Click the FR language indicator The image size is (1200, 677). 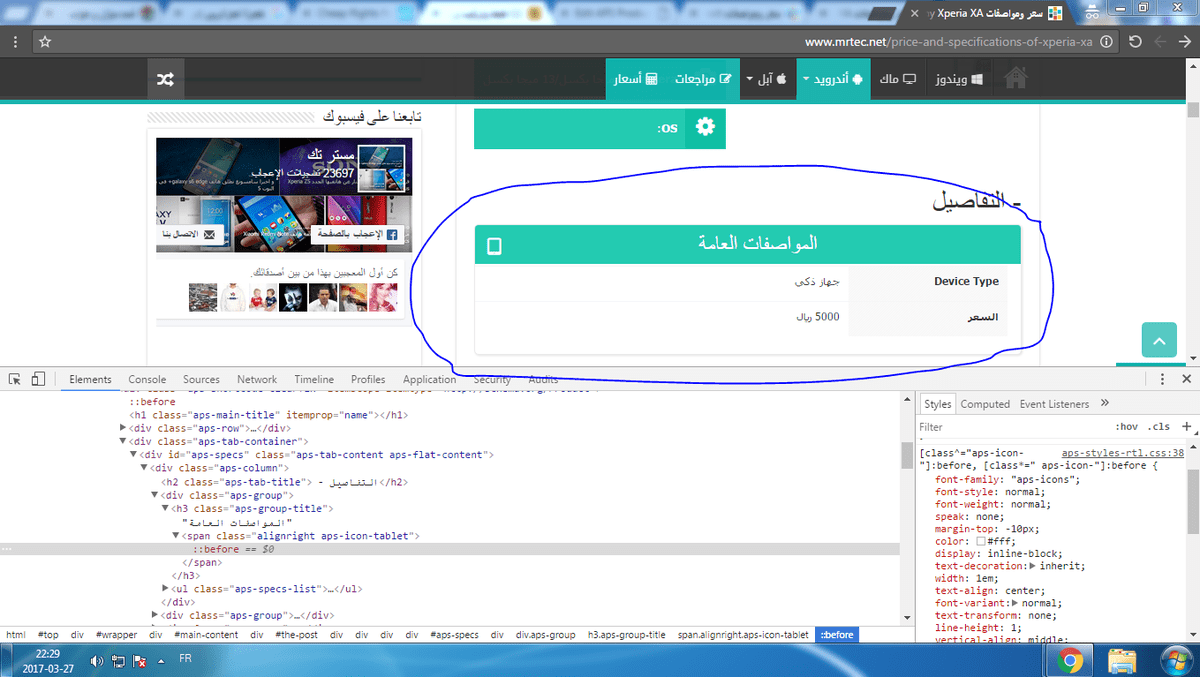(x=185, y=659)
